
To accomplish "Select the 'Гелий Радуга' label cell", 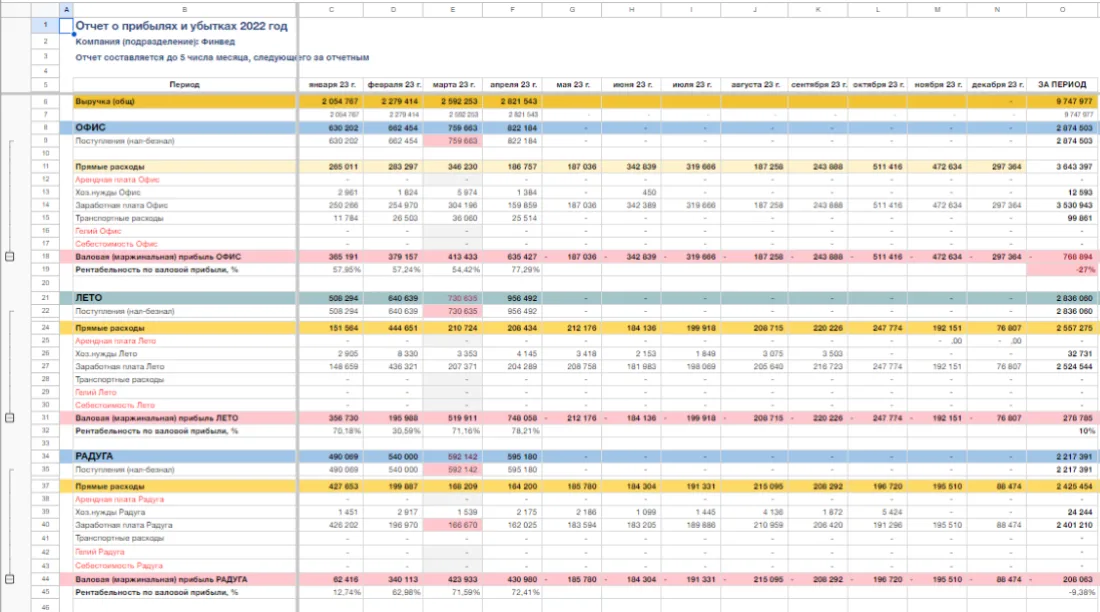I will click(x=185, y=552).
